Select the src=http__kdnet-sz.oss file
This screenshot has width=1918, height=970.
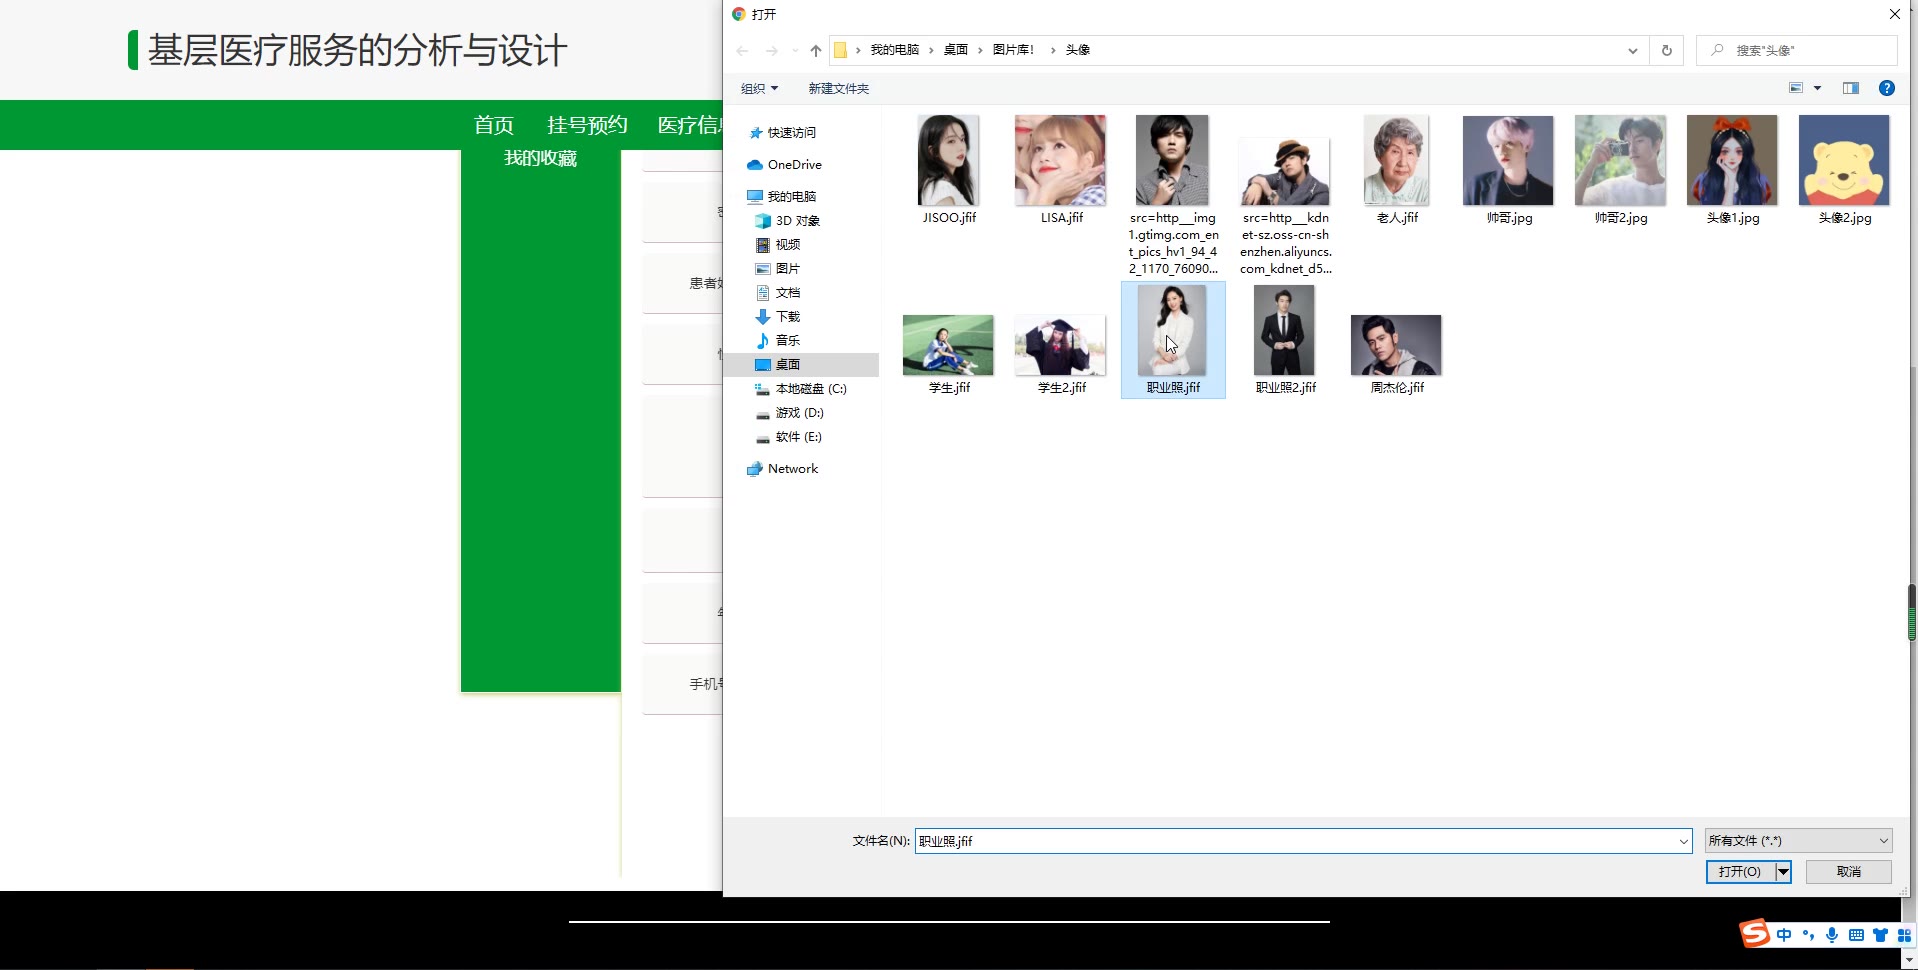point(1285,206)
